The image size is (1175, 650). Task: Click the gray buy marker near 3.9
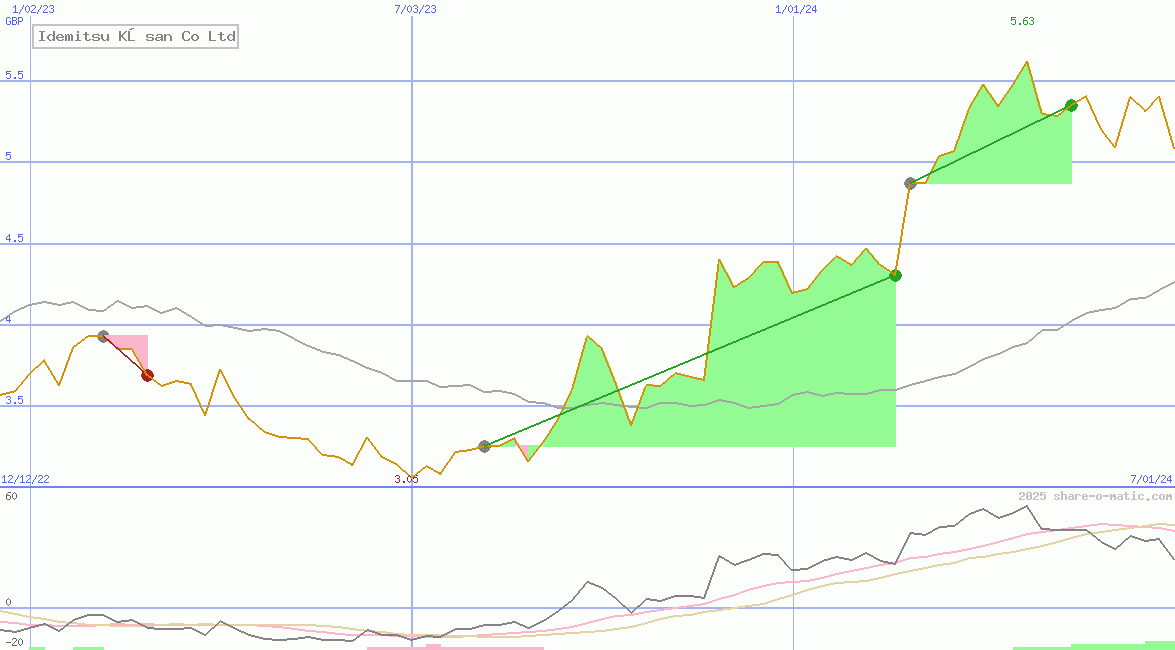click(103, 337)
